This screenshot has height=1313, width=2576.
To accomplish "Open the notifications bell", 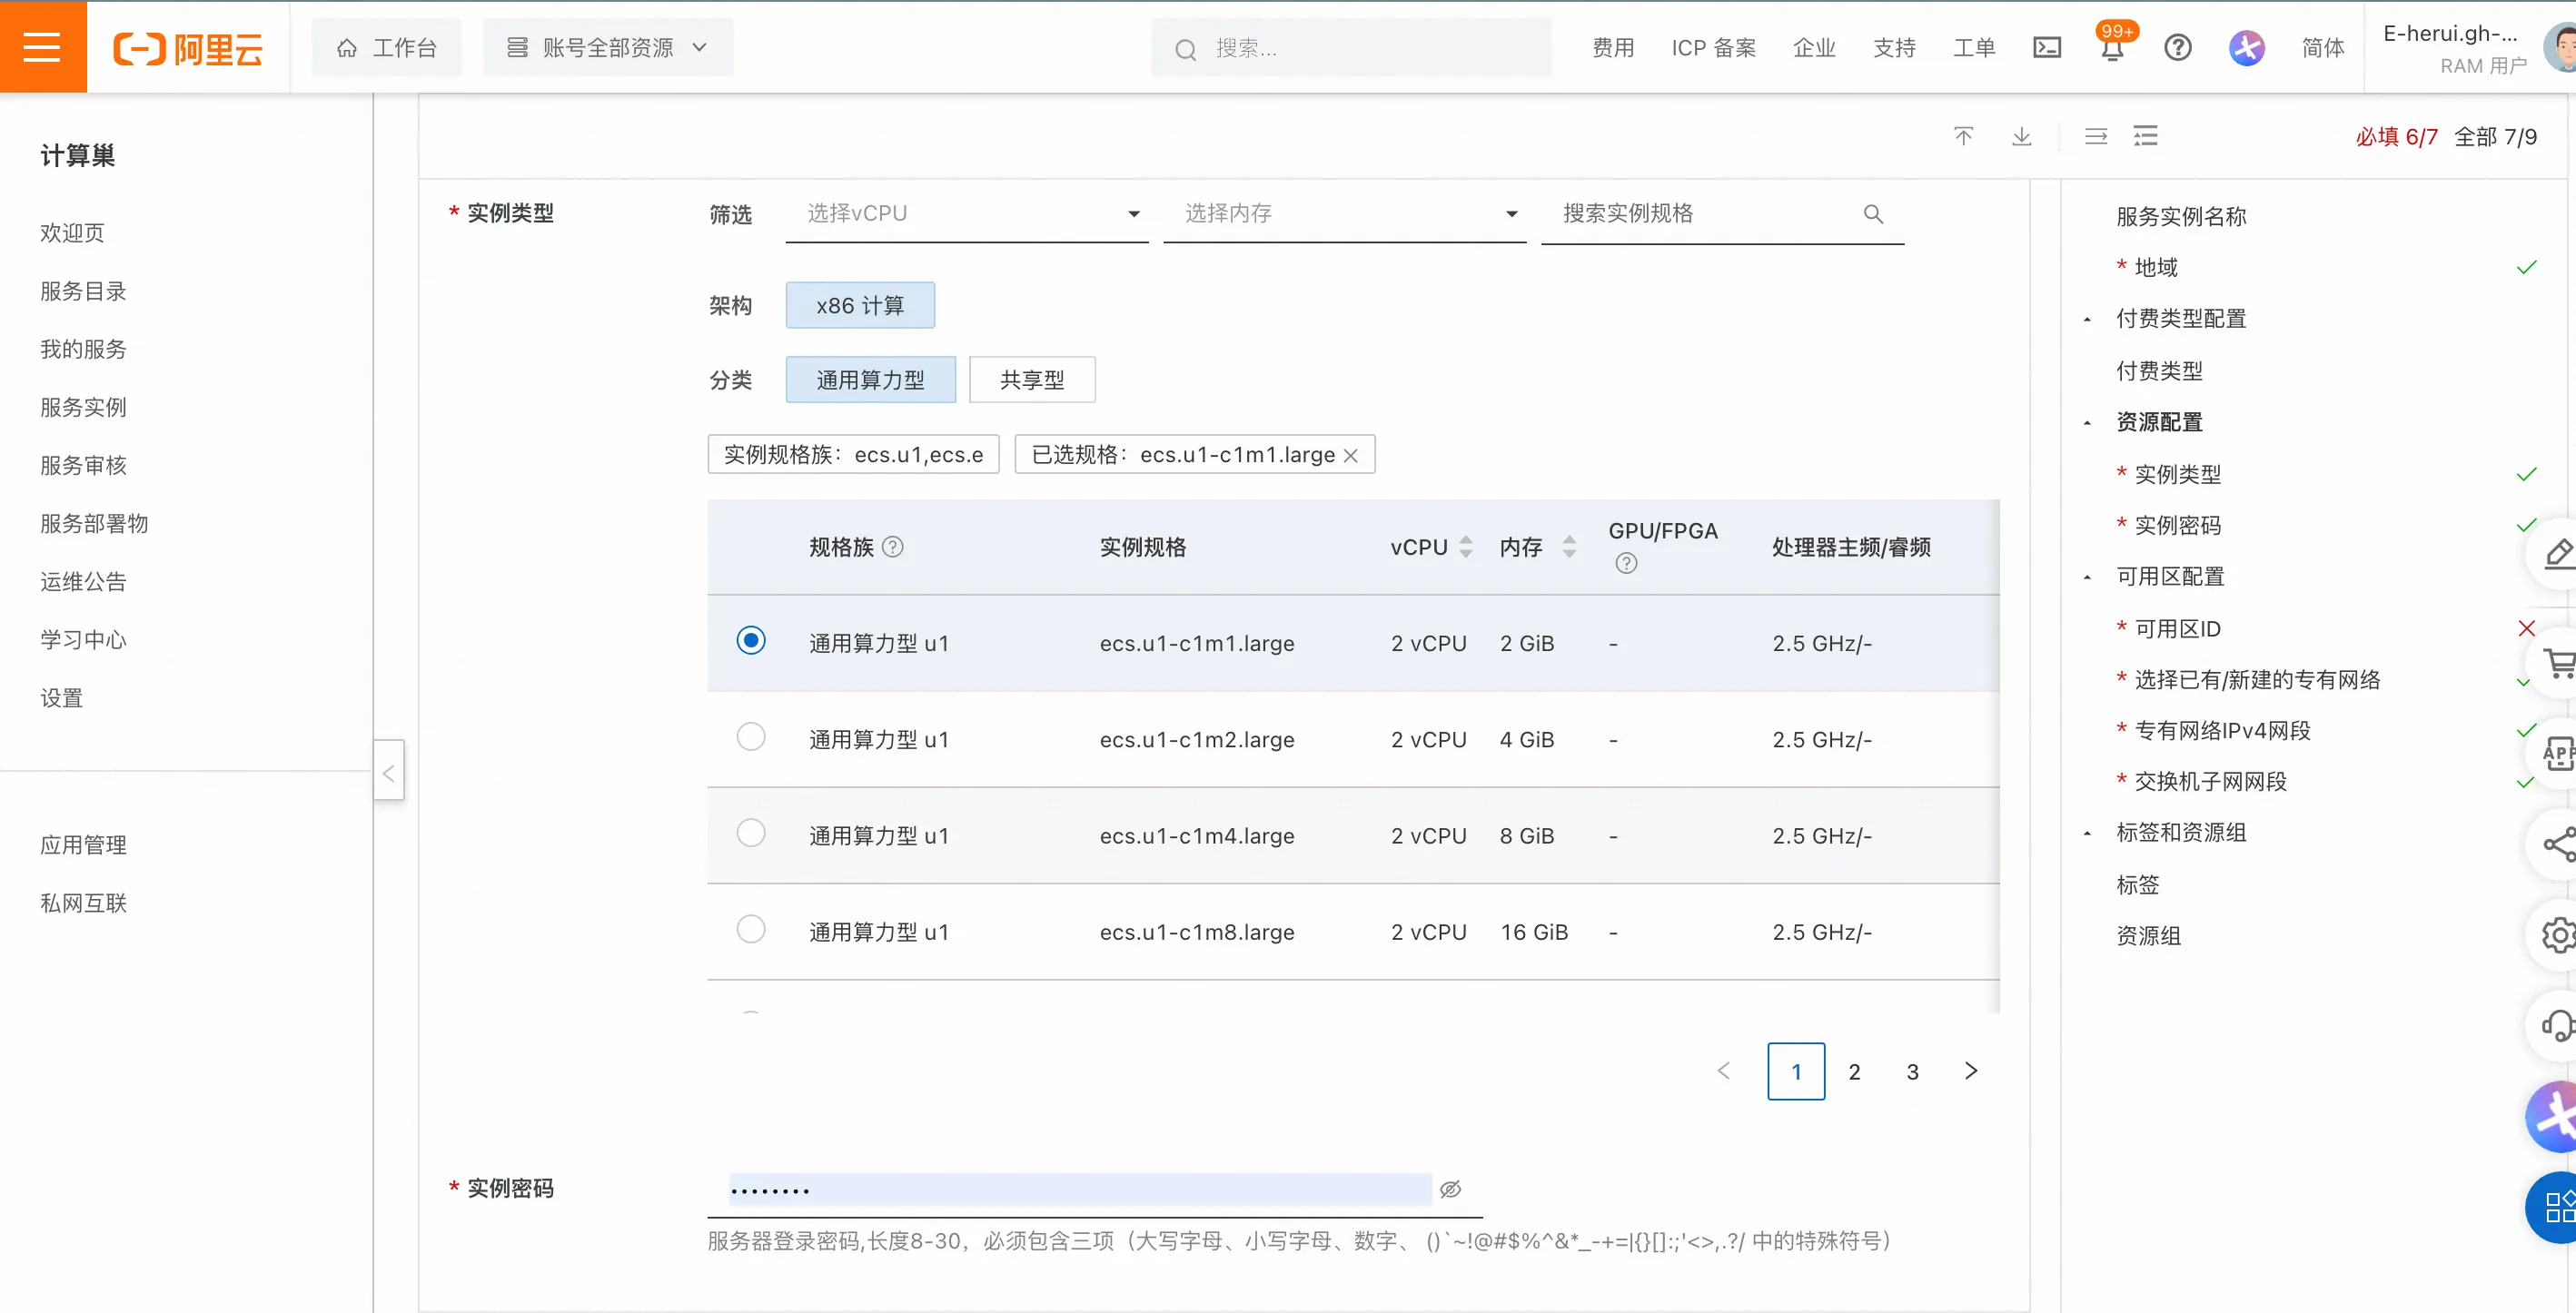I will 2111,49.
